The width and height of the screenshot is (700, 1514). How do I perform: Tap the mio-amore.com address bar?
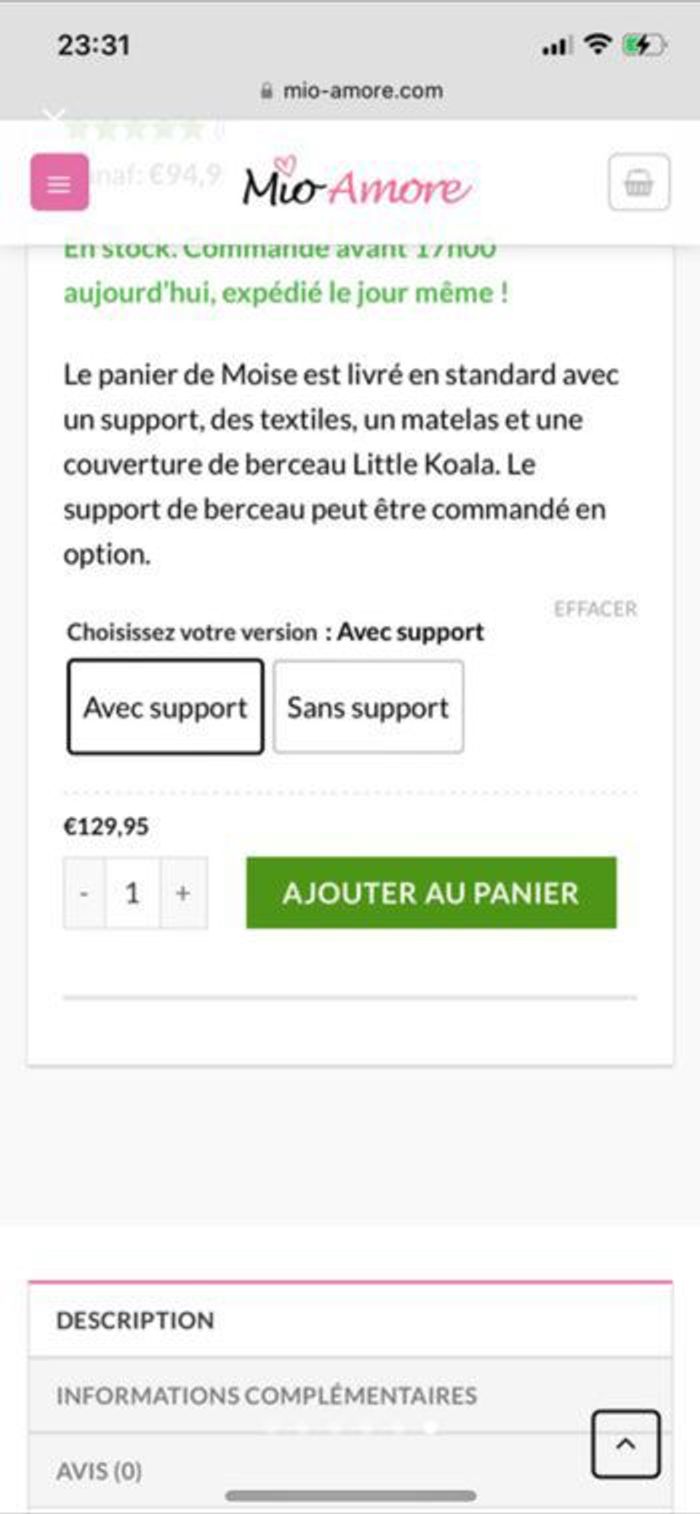click(x=362, y=91)
